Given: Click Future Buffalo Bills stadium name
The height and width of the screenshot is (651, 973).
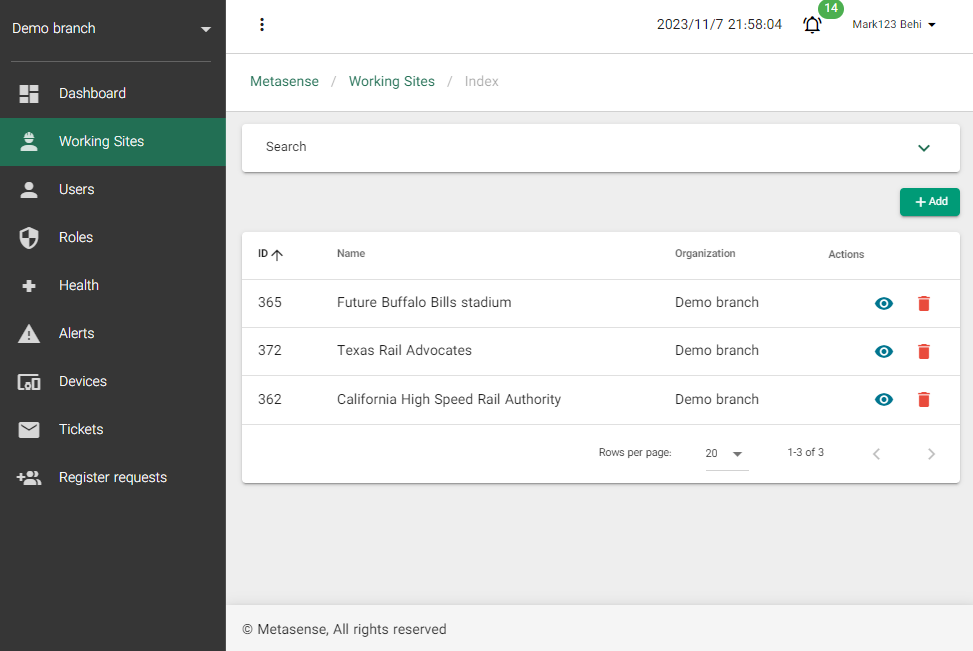Looking at the screenshot, I should (x=424, y=303).
